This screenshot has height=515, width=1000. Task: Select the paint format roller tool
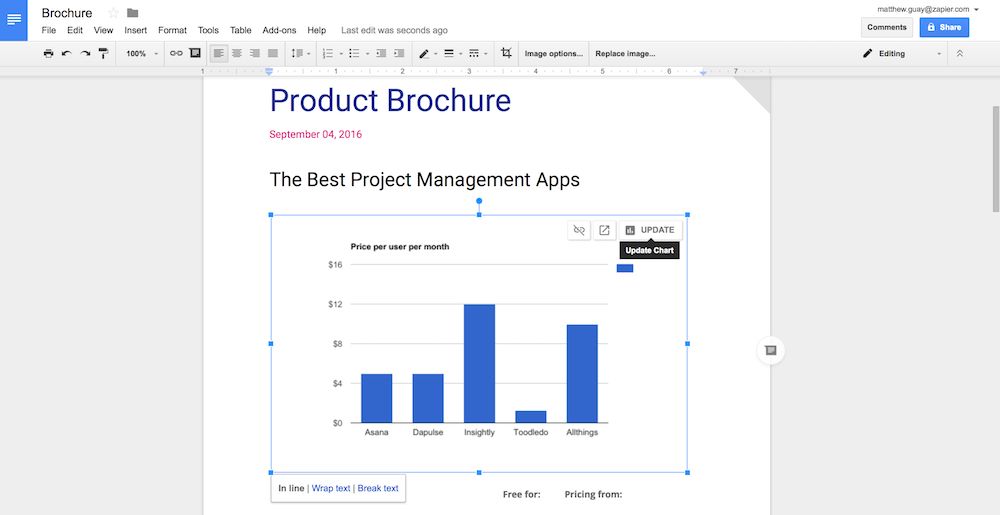(103, 53)
